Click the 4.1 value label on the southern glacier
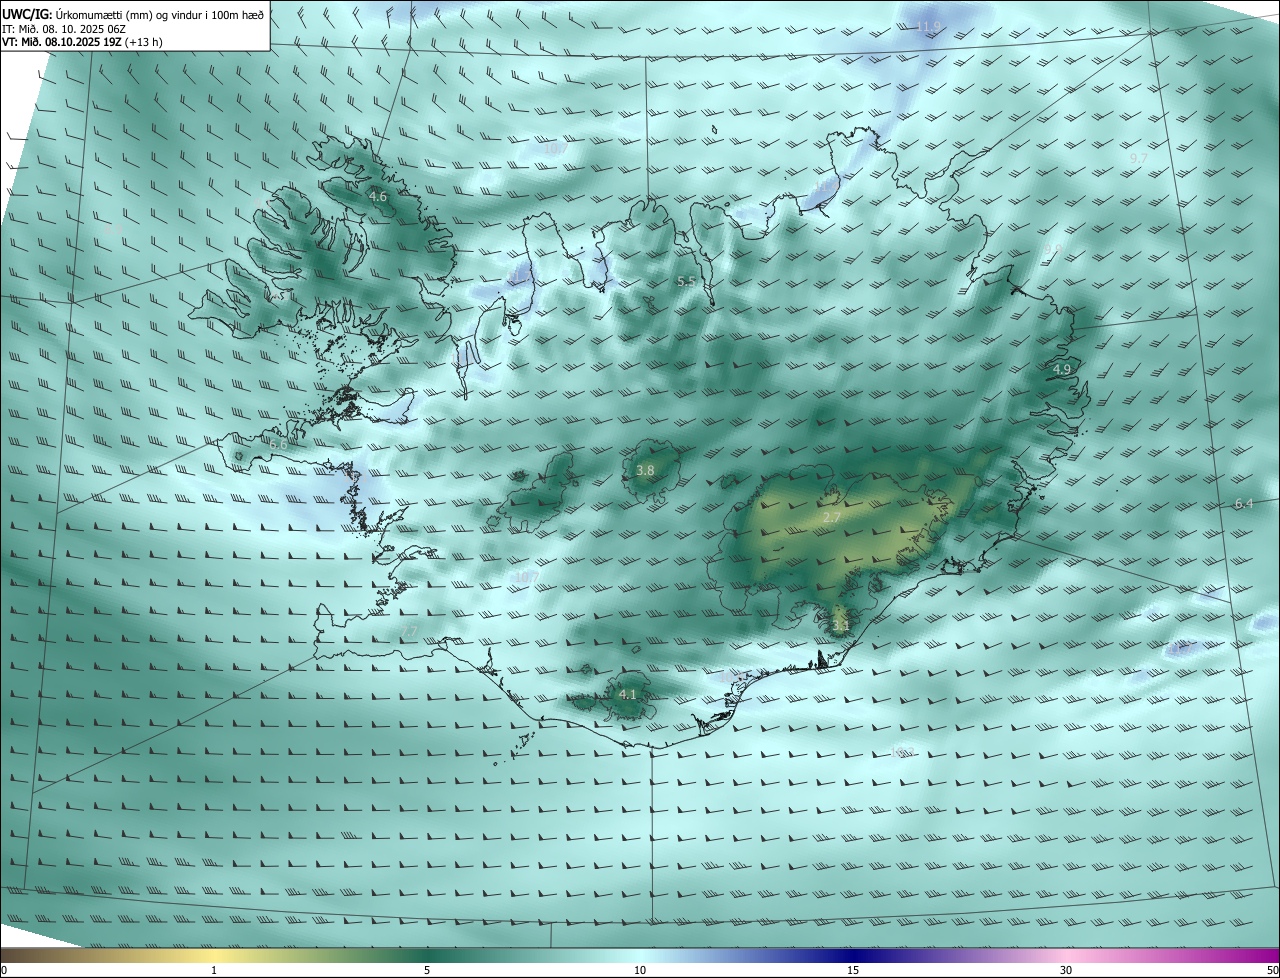Image resolution: width=1280 pixels, height=978 pixels. tap(627, 694)
